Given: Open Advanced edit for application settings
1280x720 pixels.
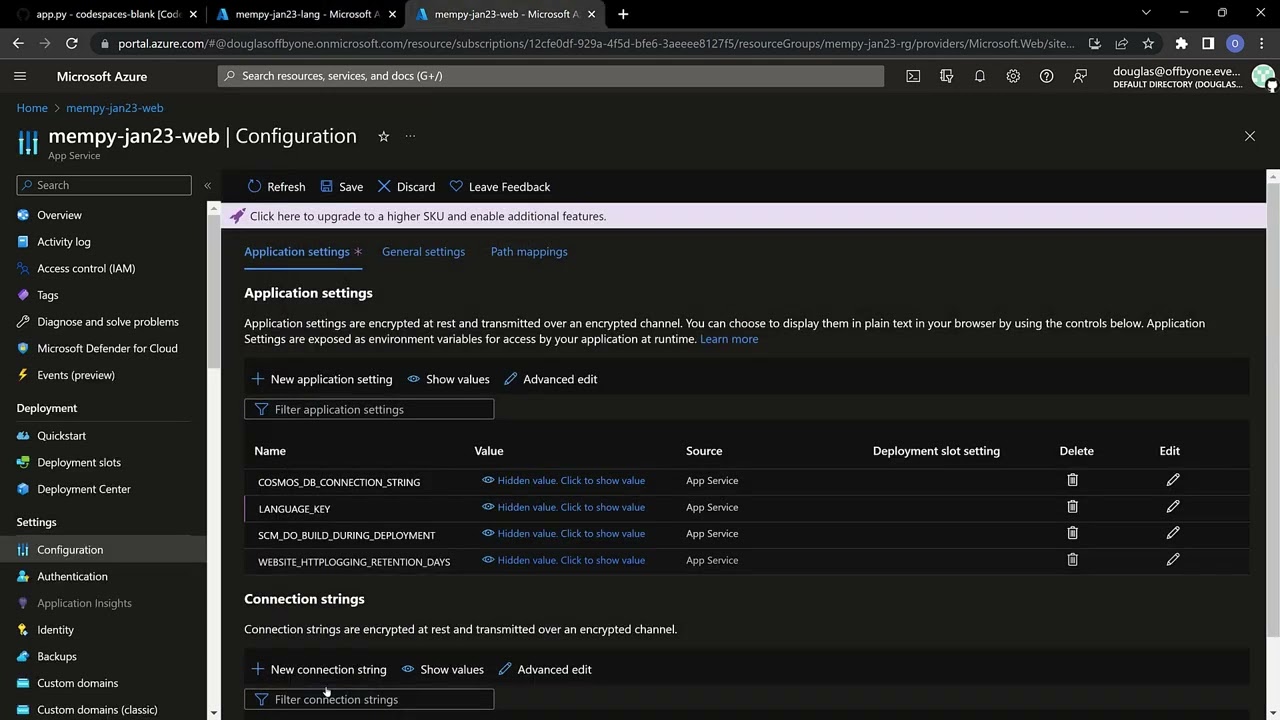Looking at the screenshot, I should coord(551,379).
